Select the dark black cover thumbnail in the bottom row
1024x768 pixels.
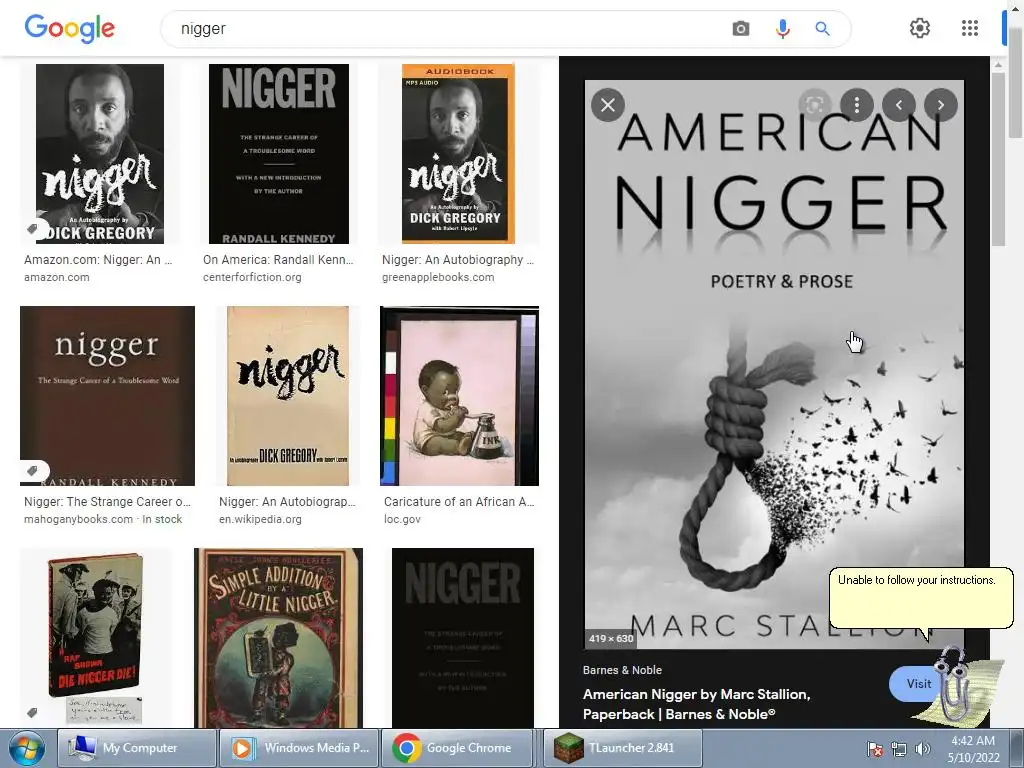coord(462,637)
